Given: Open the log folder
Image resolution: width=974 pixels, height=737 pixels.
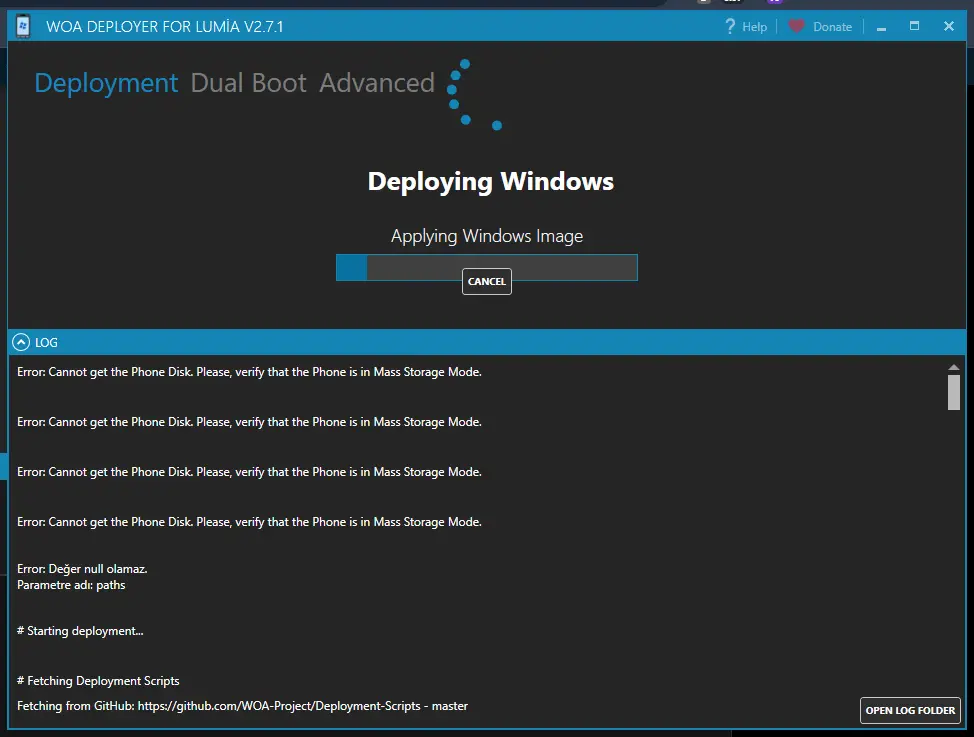Looking at the screenshot, I should (910, 710).
